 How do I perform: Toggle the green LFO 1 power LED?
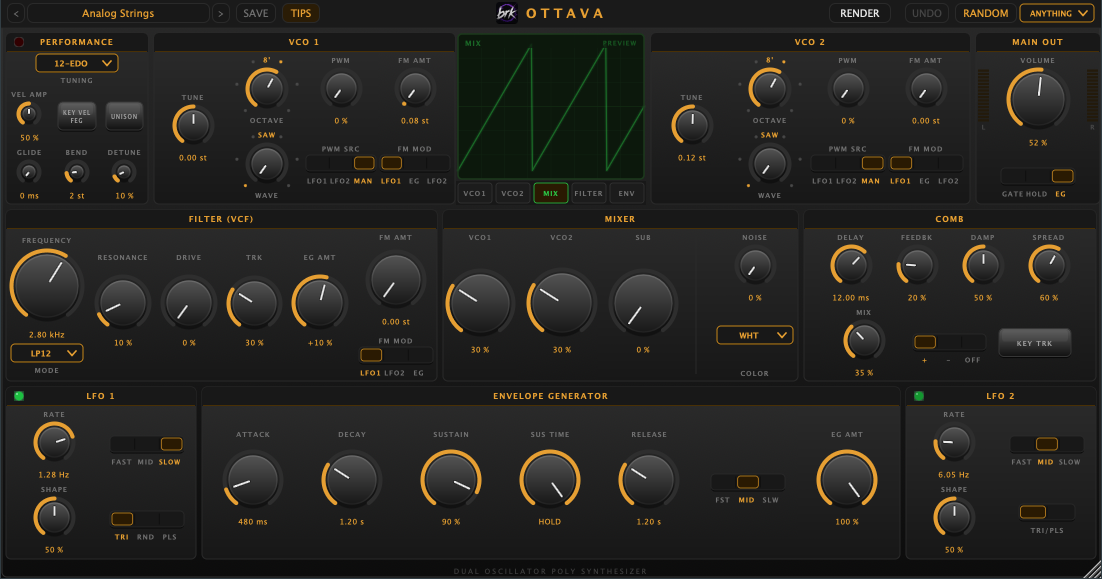19,396
